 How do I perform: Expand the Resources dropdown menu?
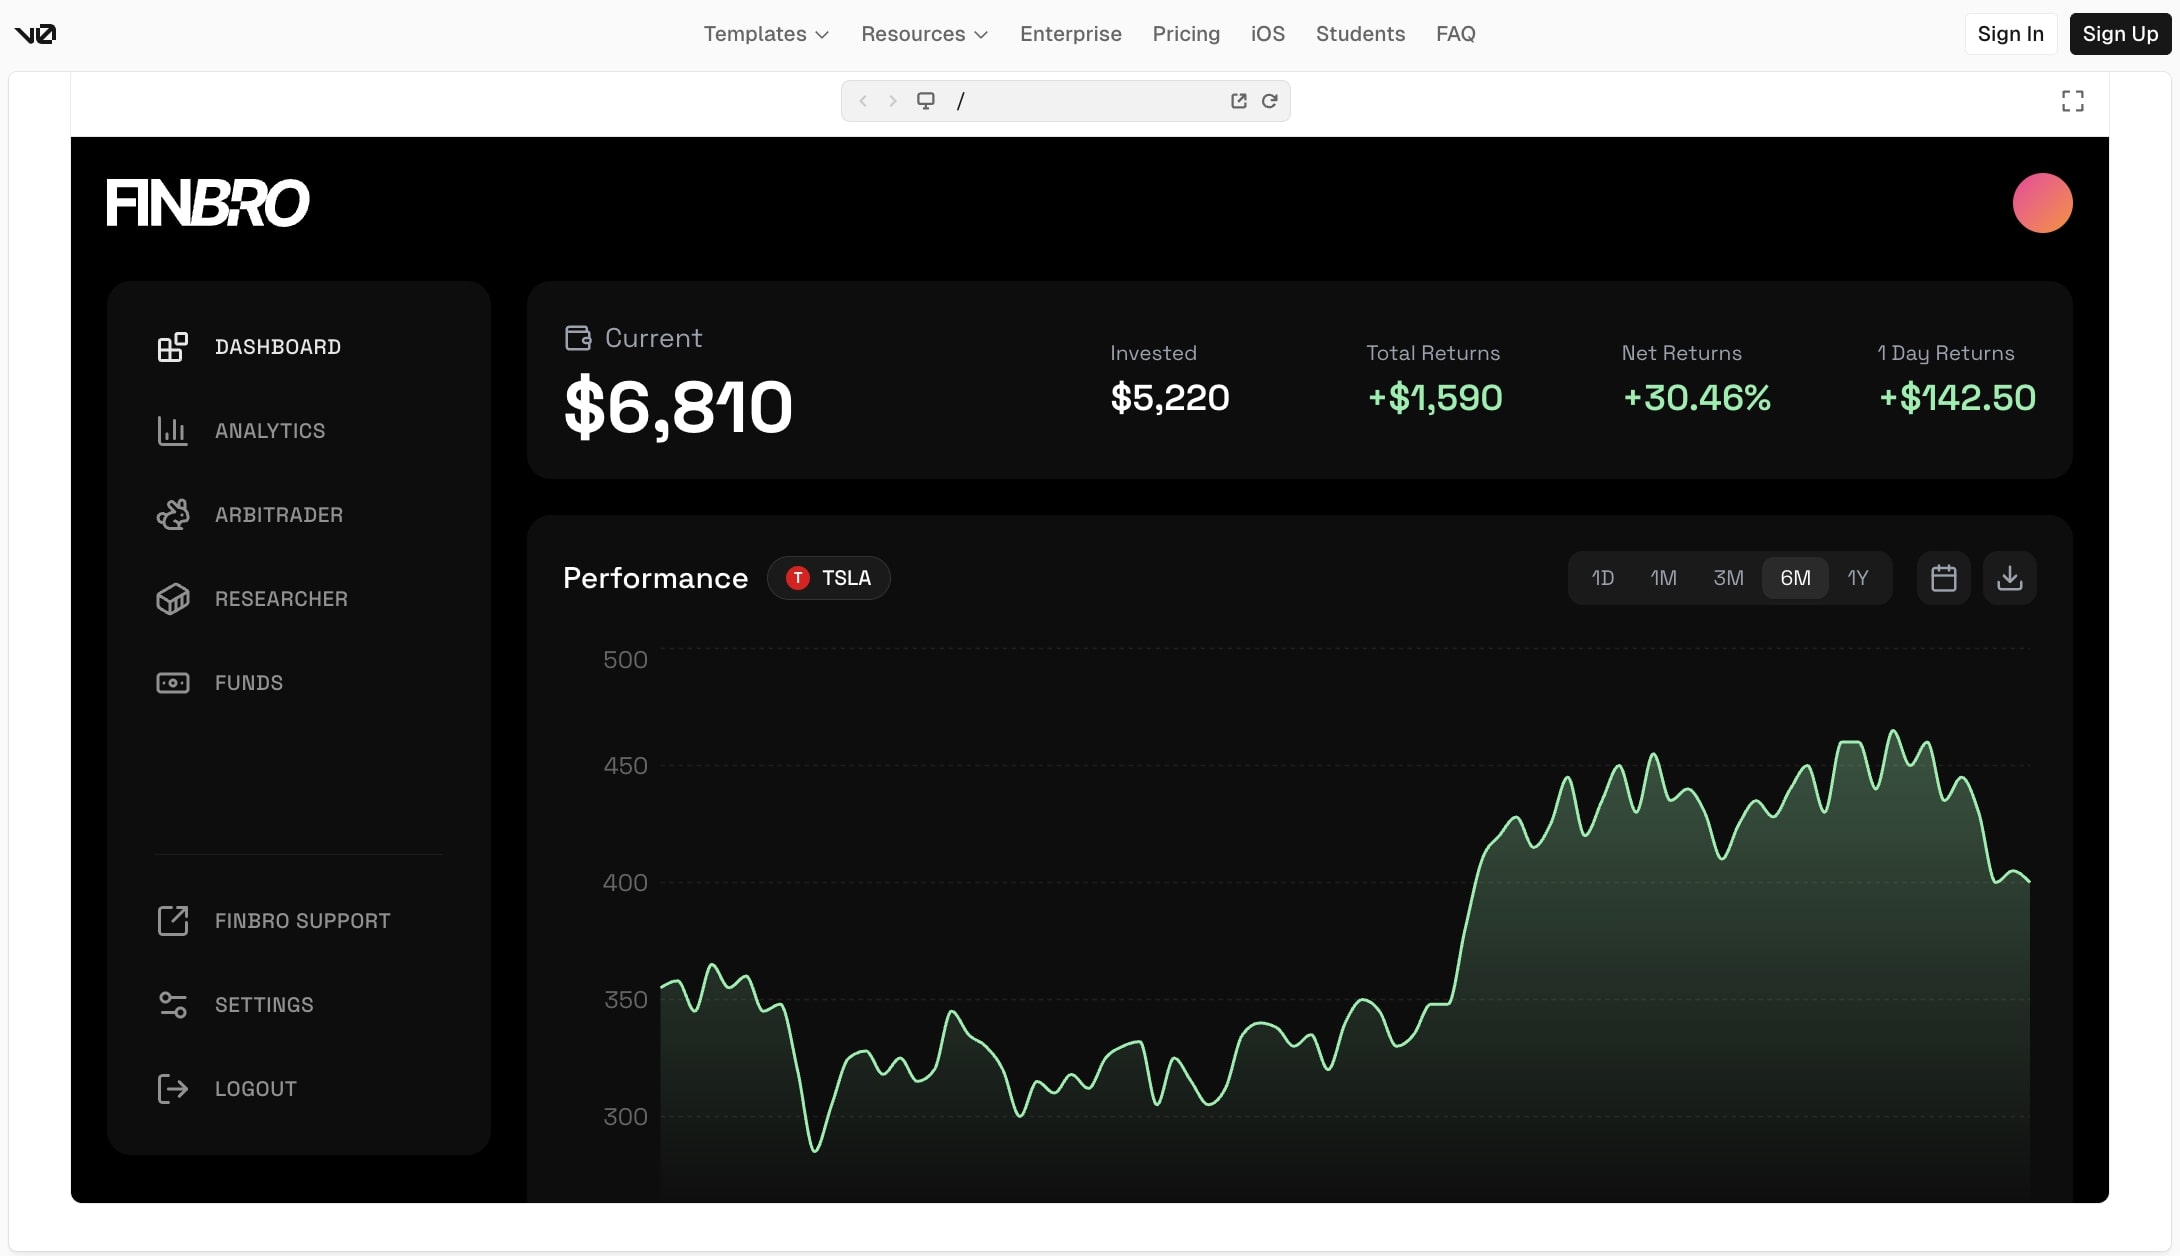924,34
